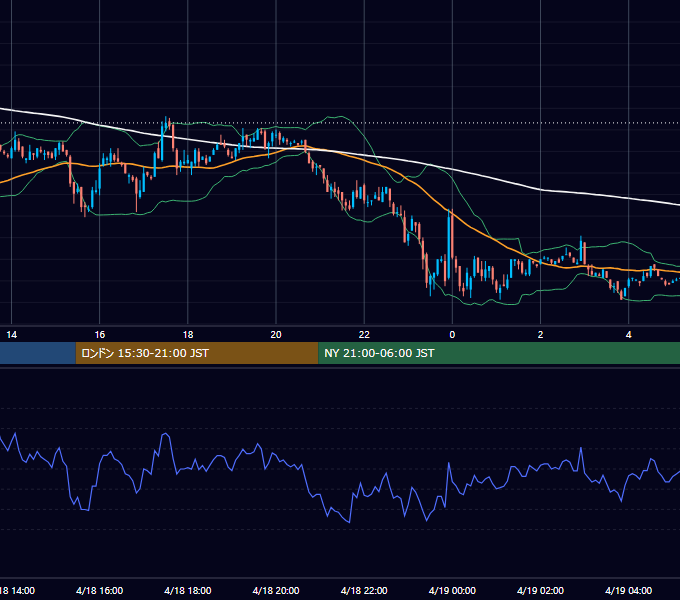Click the '4/18 22:00' date label
The image size is (680, 600).
(364, 591)
